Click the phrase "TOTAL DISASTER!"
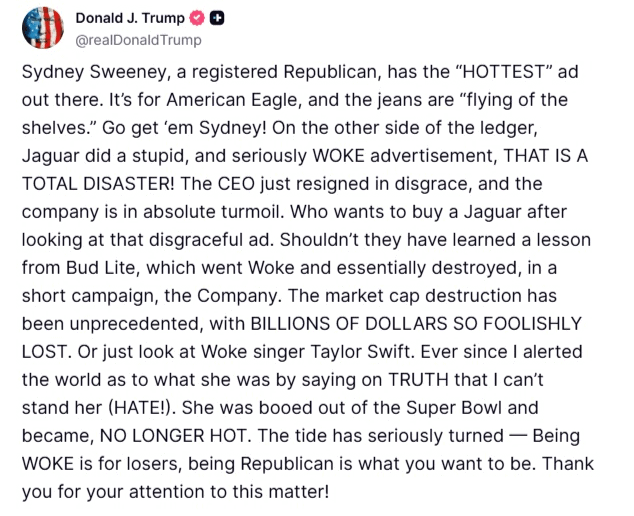634x516 pixels. pos(98,184)
